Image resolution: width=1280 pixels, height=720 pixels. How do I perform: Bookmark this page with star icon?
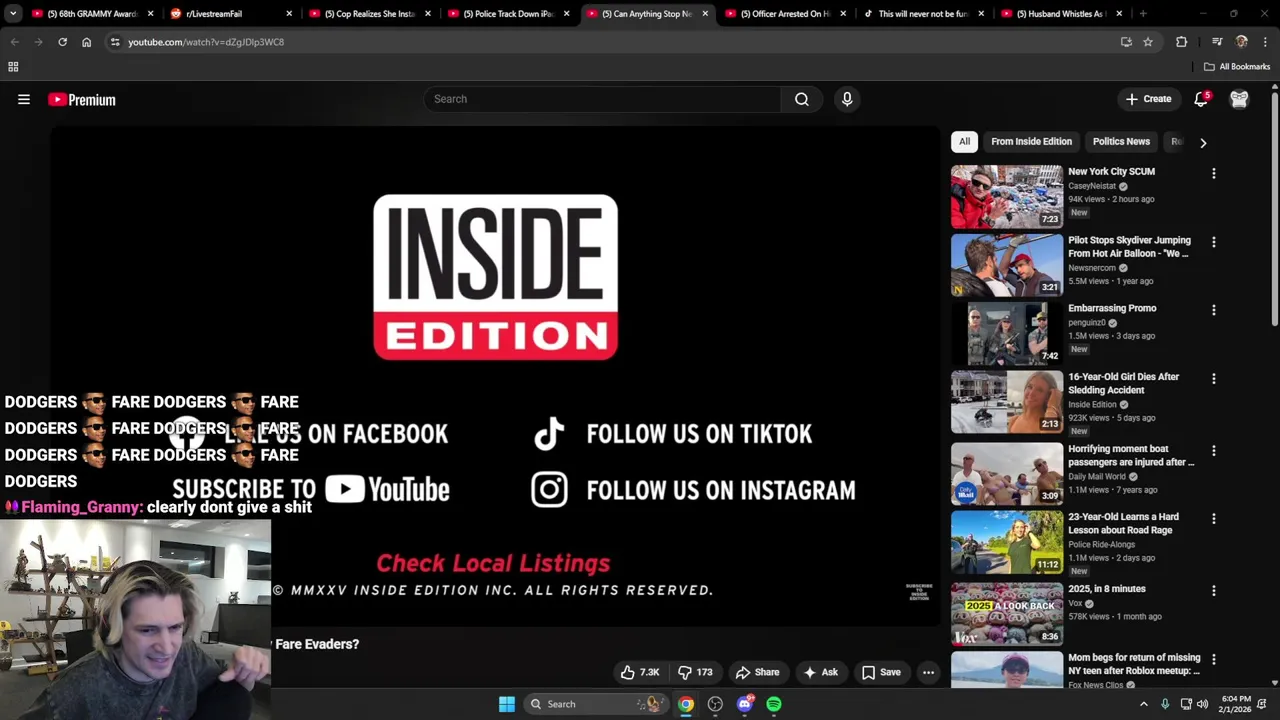1148,42
